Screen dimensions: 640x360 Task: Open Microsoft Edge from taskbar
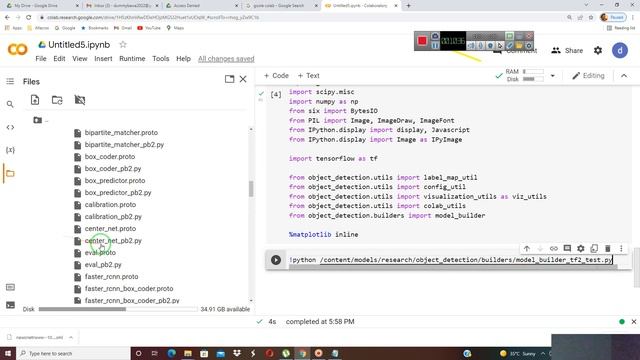[x=171, y=353]
